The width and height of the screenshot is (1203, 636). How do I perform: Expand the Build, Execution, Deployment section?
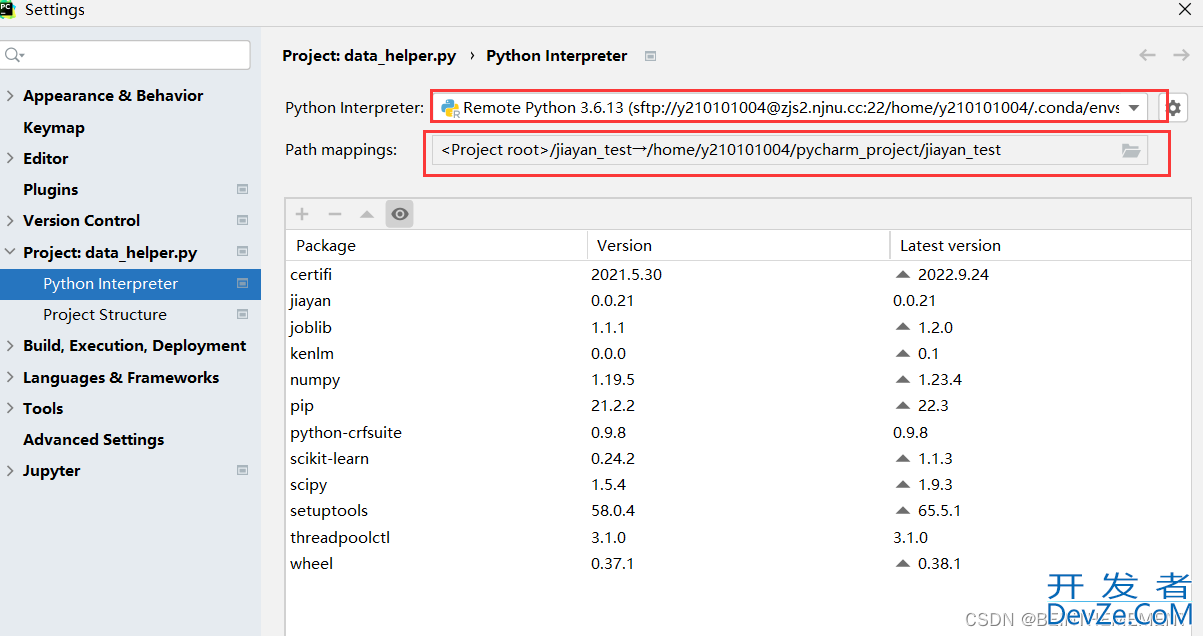10,346
